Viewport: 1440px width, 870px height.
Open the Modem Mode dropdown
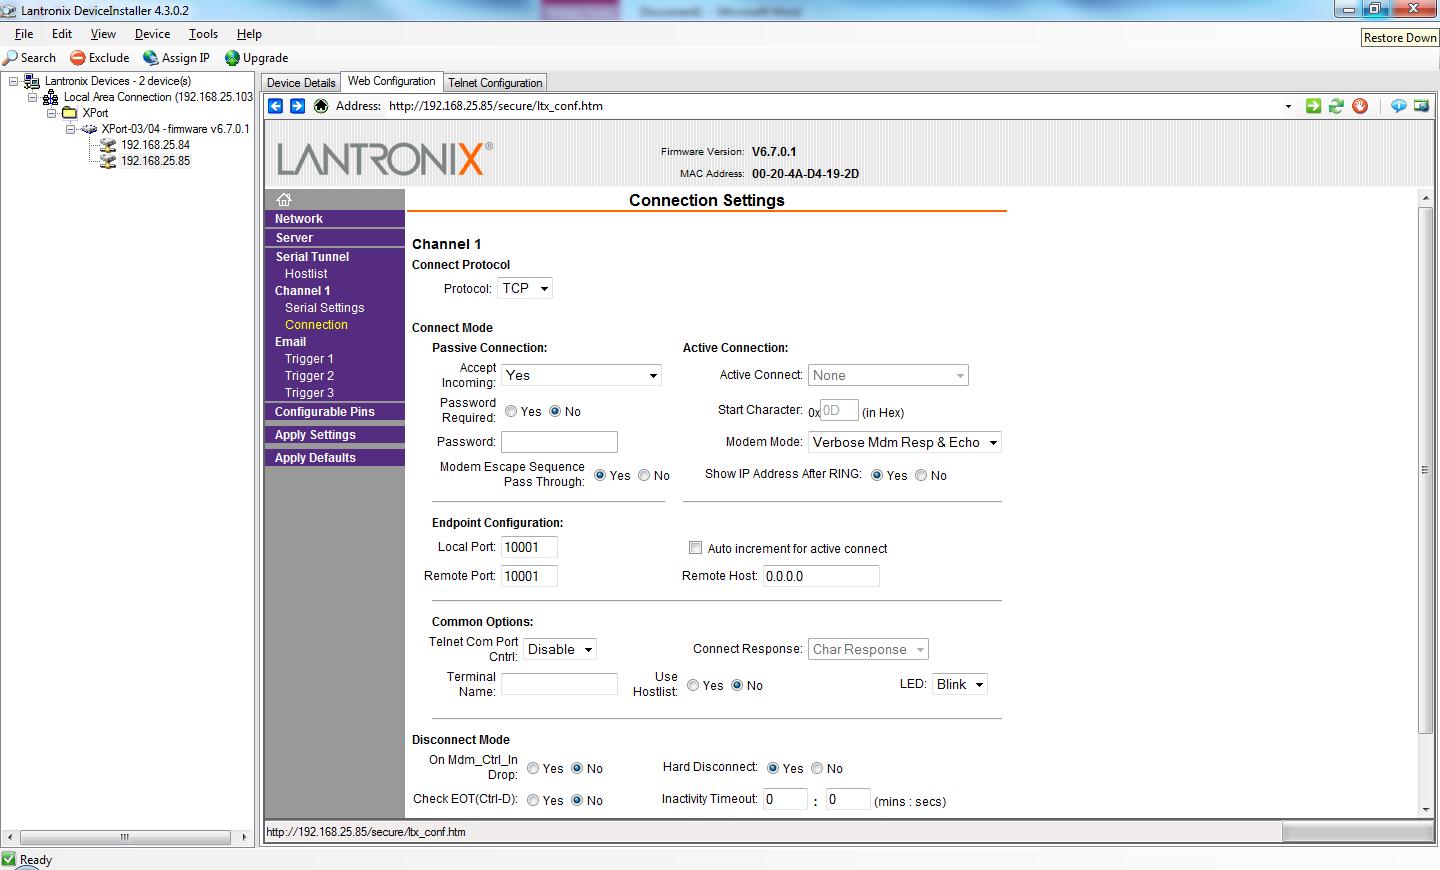point(904,442)
